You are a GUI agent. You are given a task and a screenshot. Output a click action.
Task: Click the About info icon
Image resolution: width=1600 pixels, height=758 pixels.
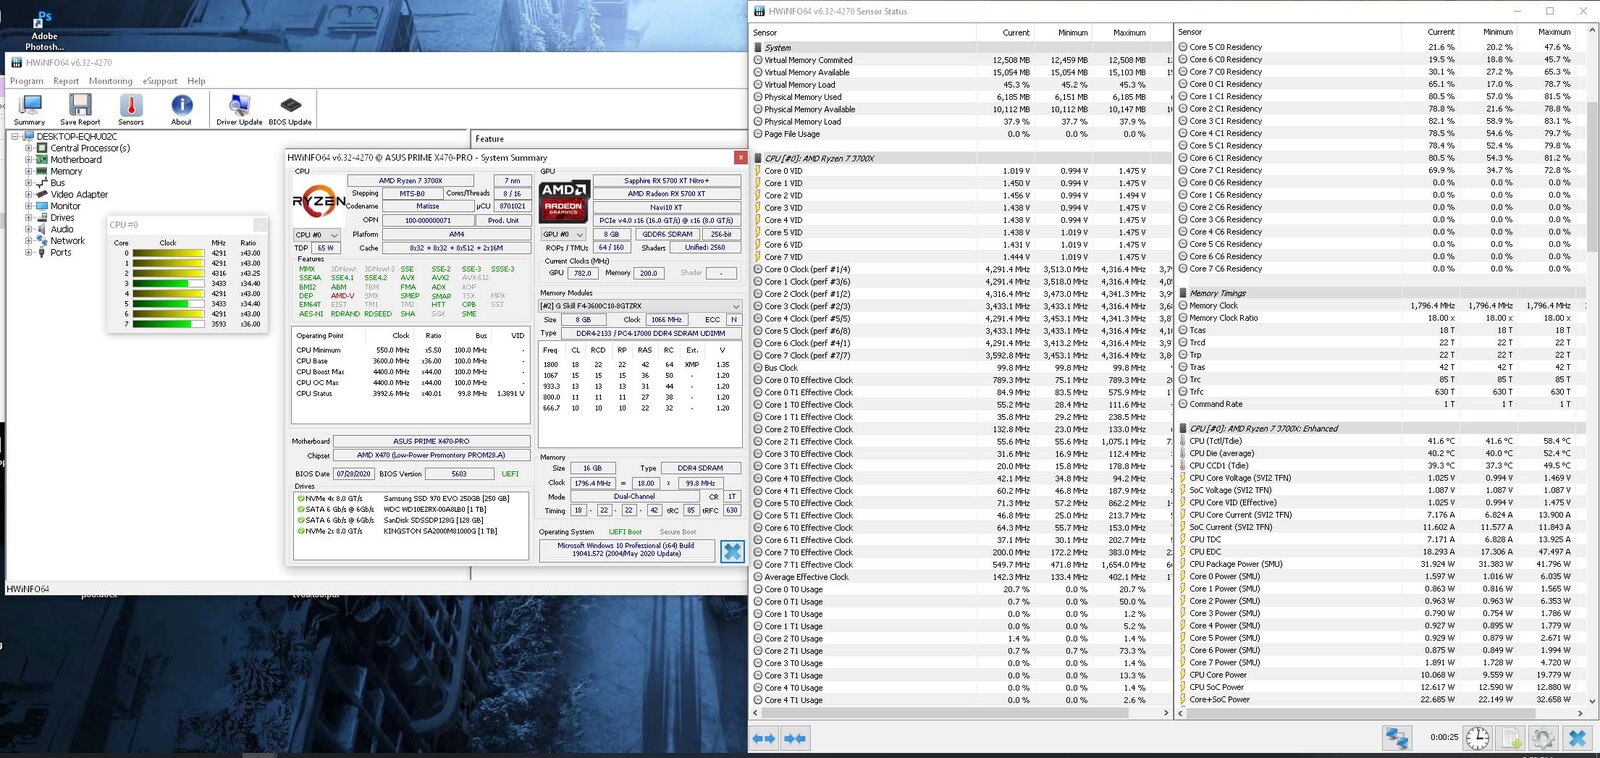pyautogui.click(x=181, y=106)
